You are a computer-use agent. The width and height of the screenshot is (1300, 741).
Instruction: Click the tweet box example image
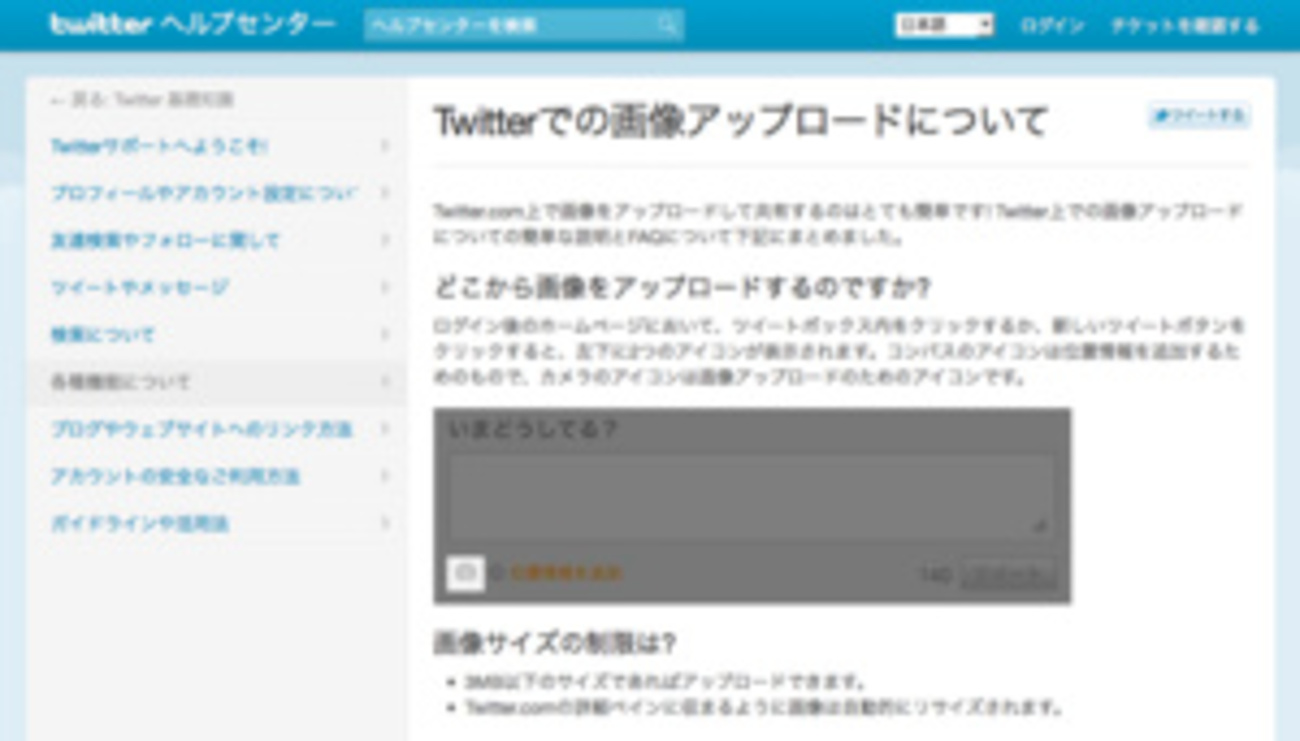(752, 506)
